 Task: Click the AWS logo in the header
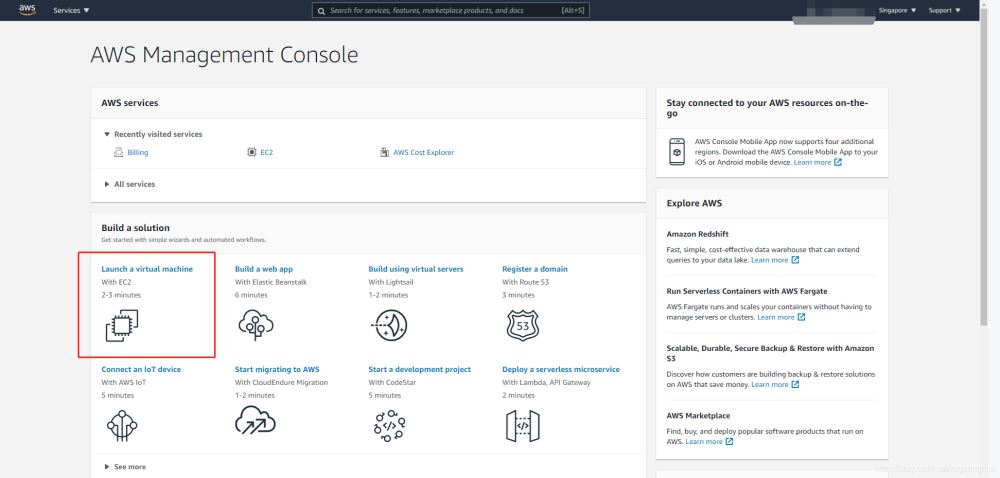pyautogui.click(x=27, y=10)
